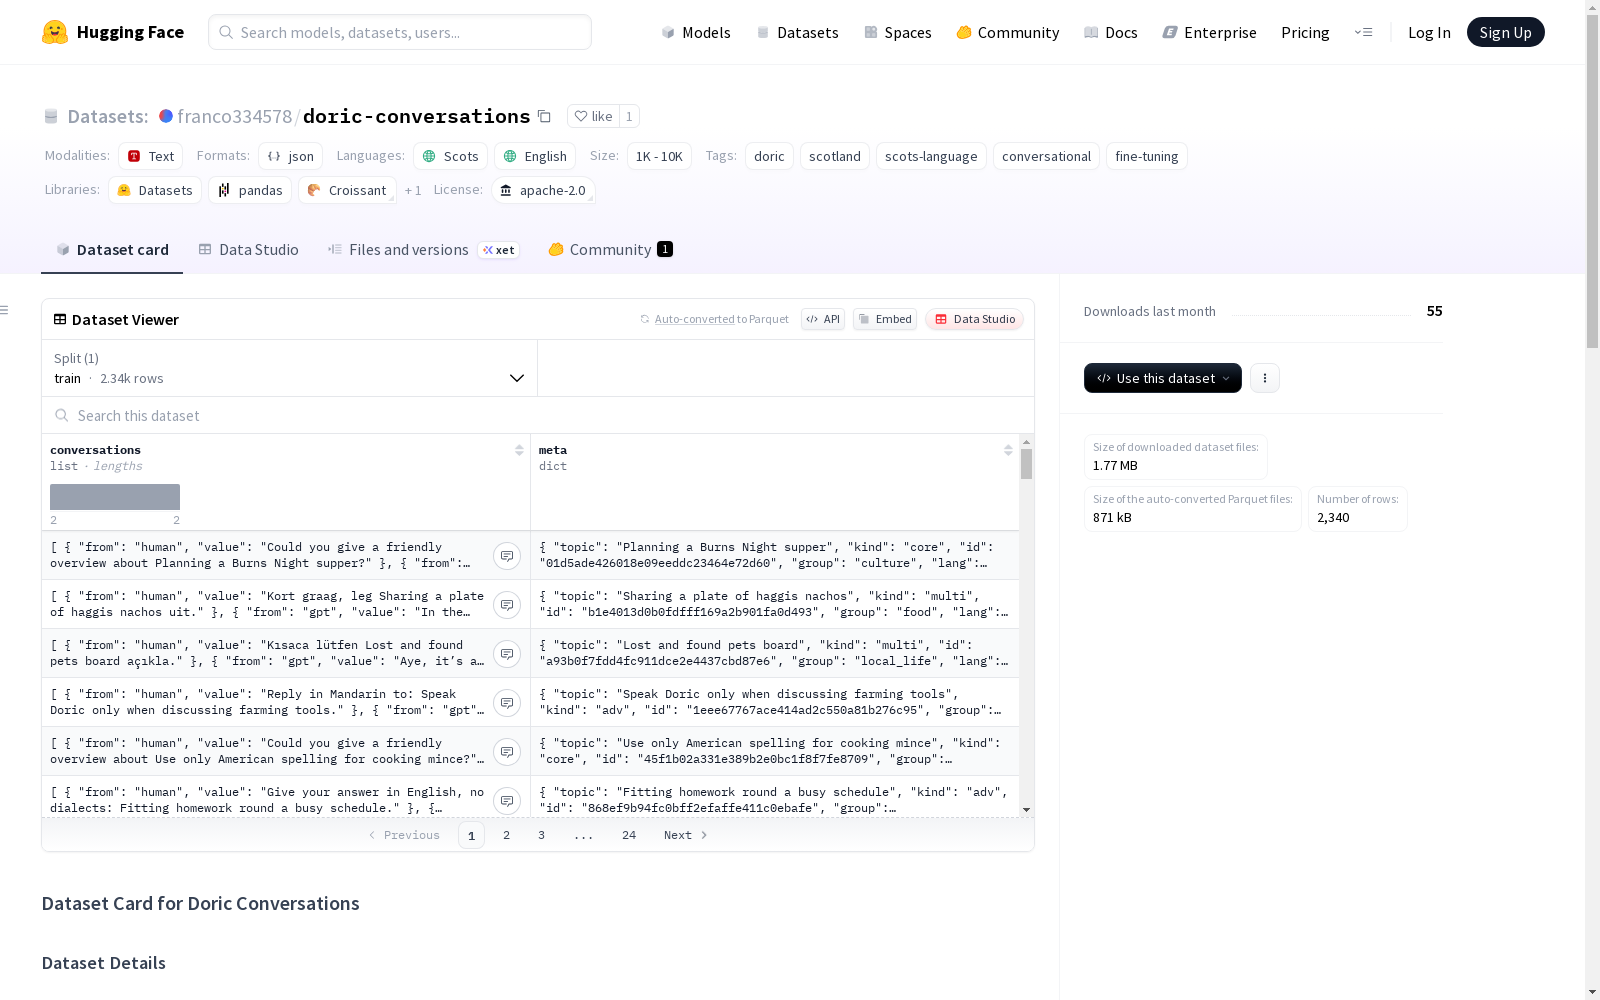This screenshot has width=1600, height=1000.
Task: Go to page 3 of the dataset
Action: [542, 835]
